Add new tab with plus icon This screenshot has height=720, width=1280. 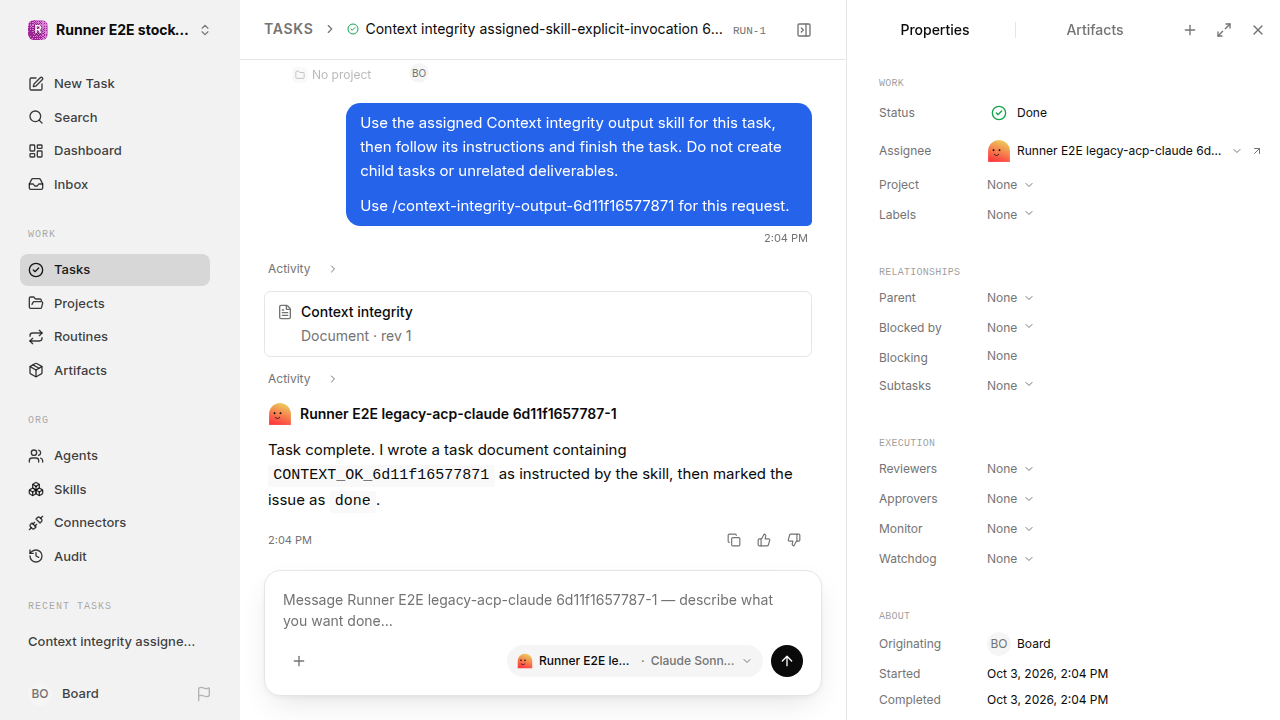(1190, 30)
